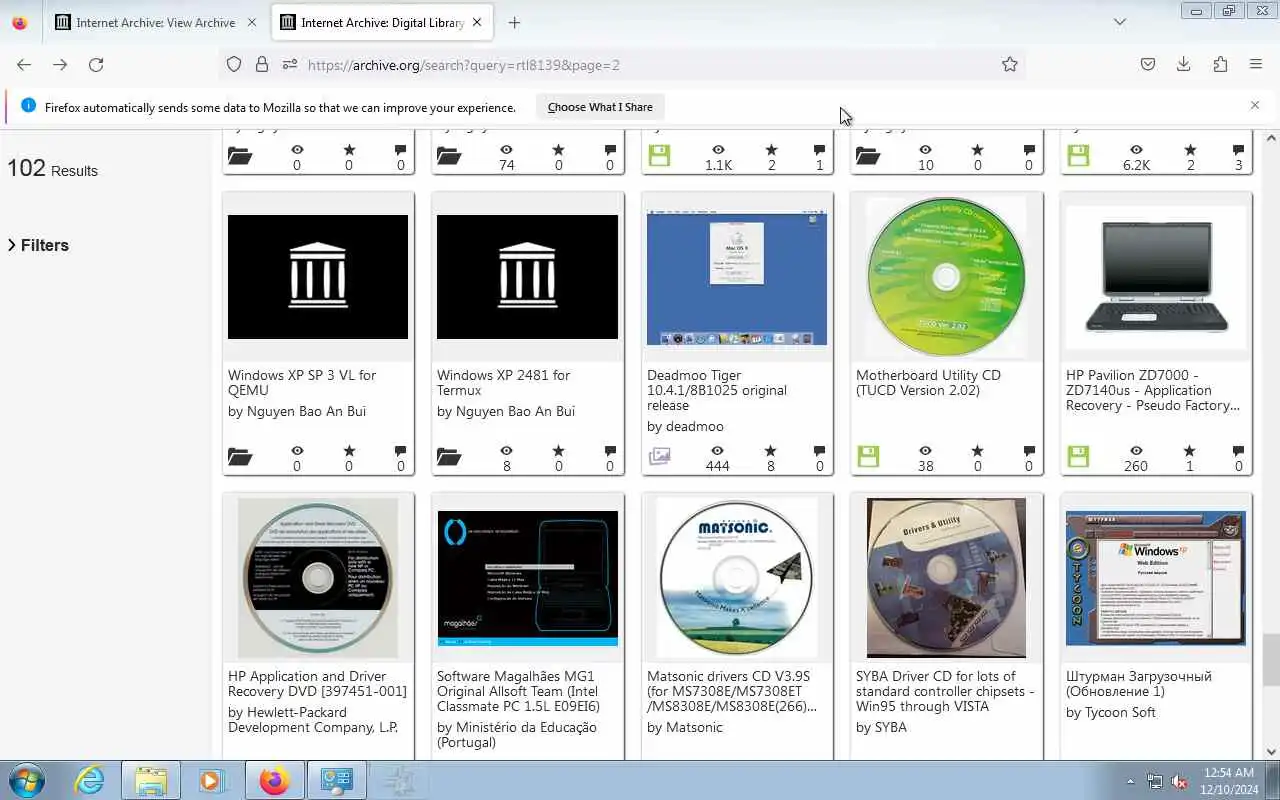Screen dimensions: 1280x800
Task: Click Windows XP 2481 Termux thumbnail
Action: [527, 277]
